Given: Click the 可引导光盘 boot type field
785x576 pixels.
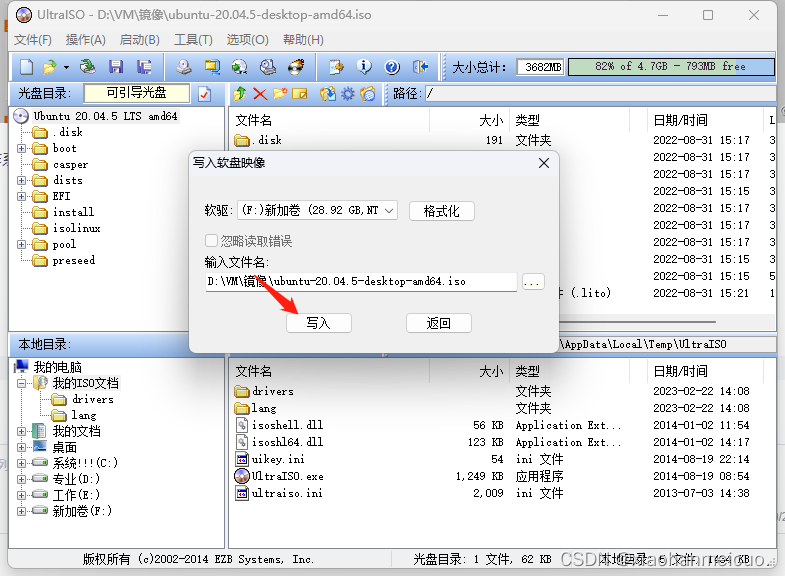Looking at the screenshot, I should point(137,93).
